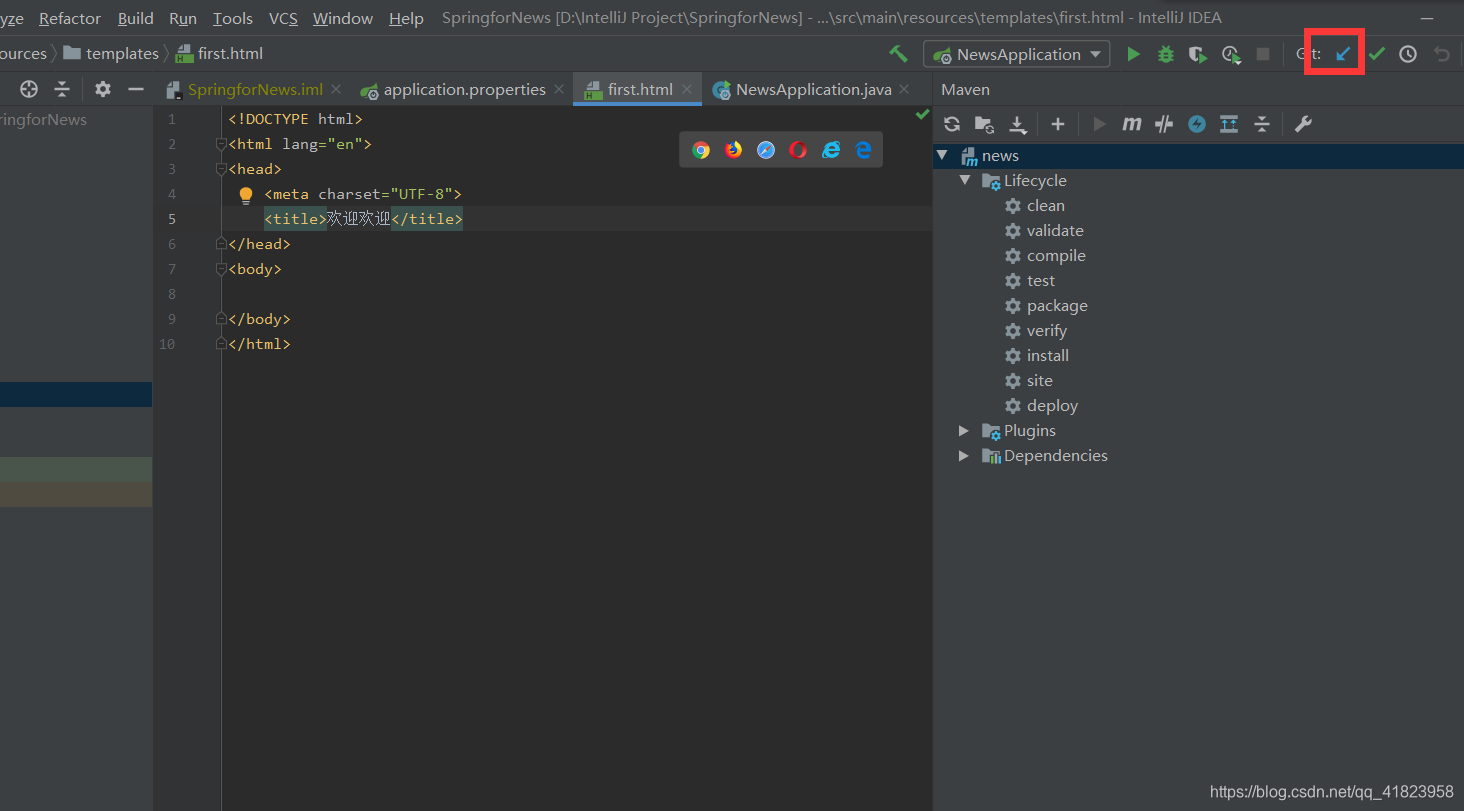Click the Git commit checkmark
Viewport: 1464px width, 811px height.
click(1376, 54)
